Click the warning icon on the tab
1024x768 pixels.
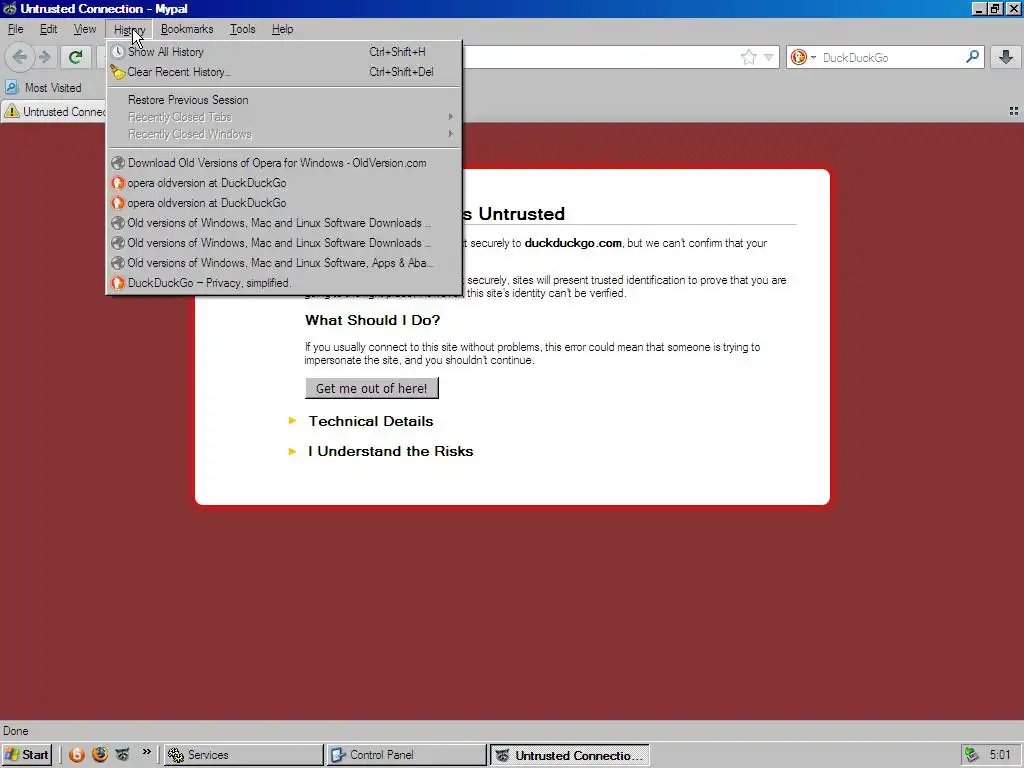12,112
